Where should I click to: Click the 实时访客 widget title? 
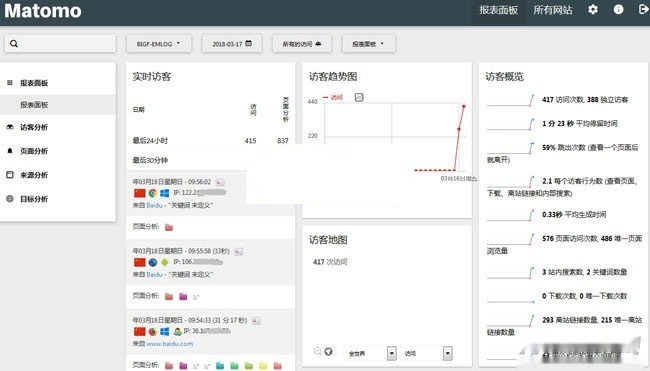click(x=152, y=76)
